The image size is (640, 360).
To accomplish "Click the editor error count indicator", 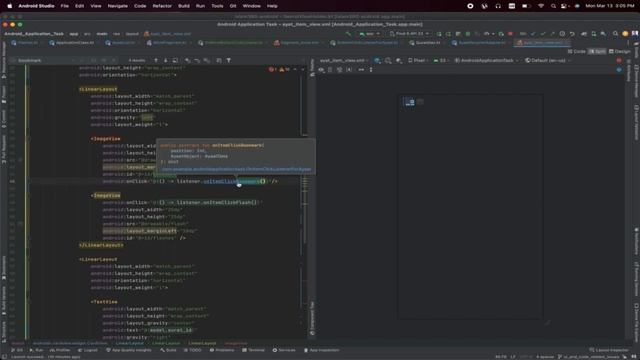I will (x=272, y=70).
